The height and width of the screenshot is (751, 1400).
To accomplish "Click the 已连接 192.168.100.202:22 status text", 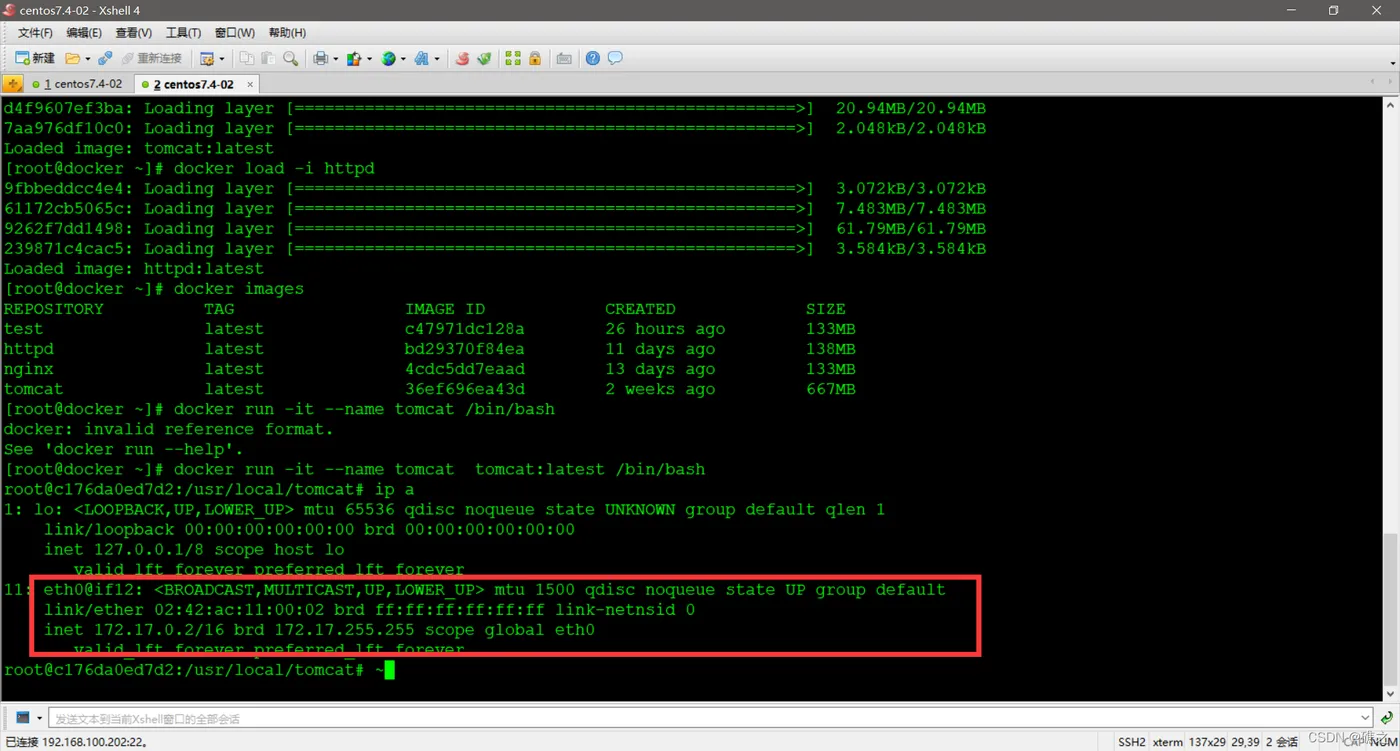I will 76,742.
